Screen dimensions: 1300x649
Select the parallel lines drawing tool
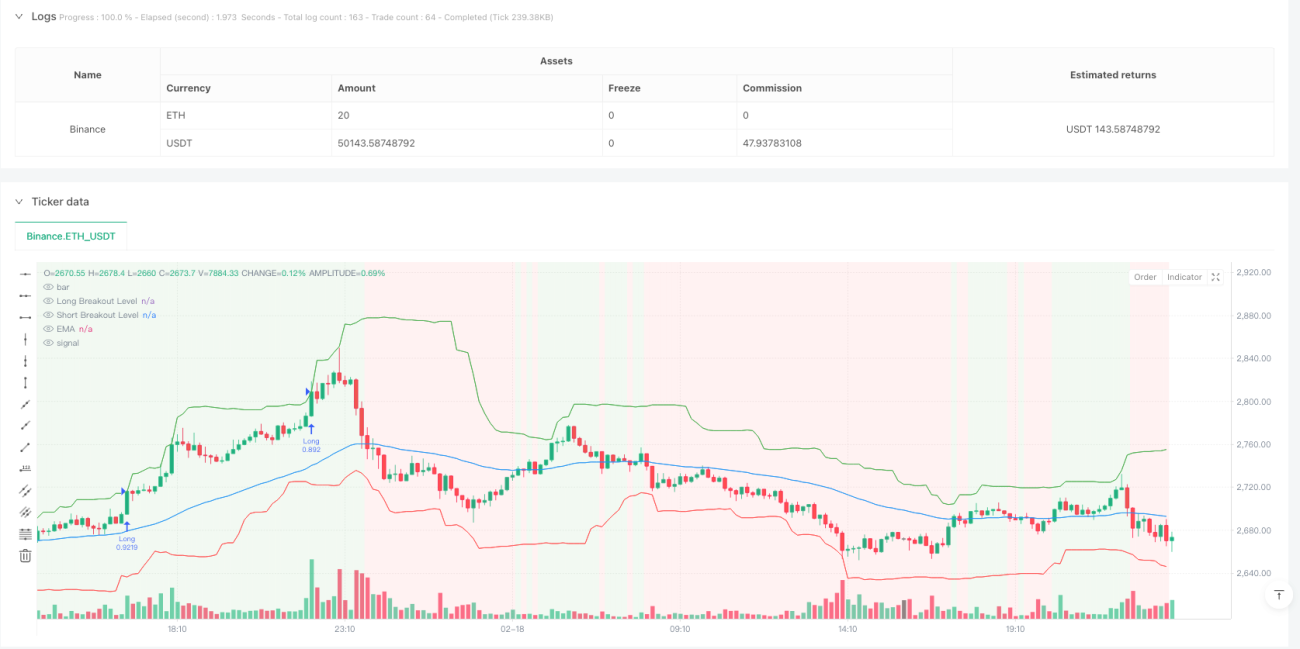click(x=25, y=491)
